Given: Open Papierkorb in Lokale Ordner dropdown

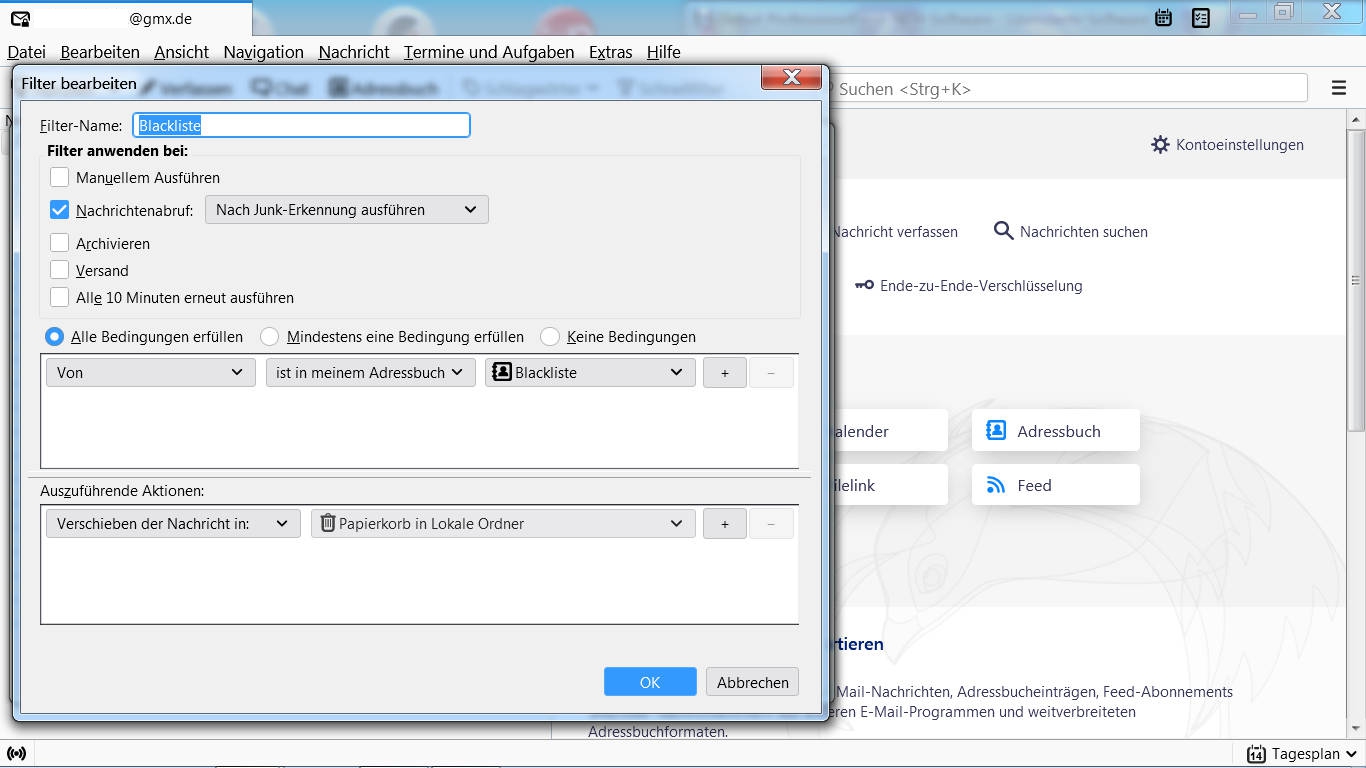Looking at the screenshot, I should pos(503,523).
